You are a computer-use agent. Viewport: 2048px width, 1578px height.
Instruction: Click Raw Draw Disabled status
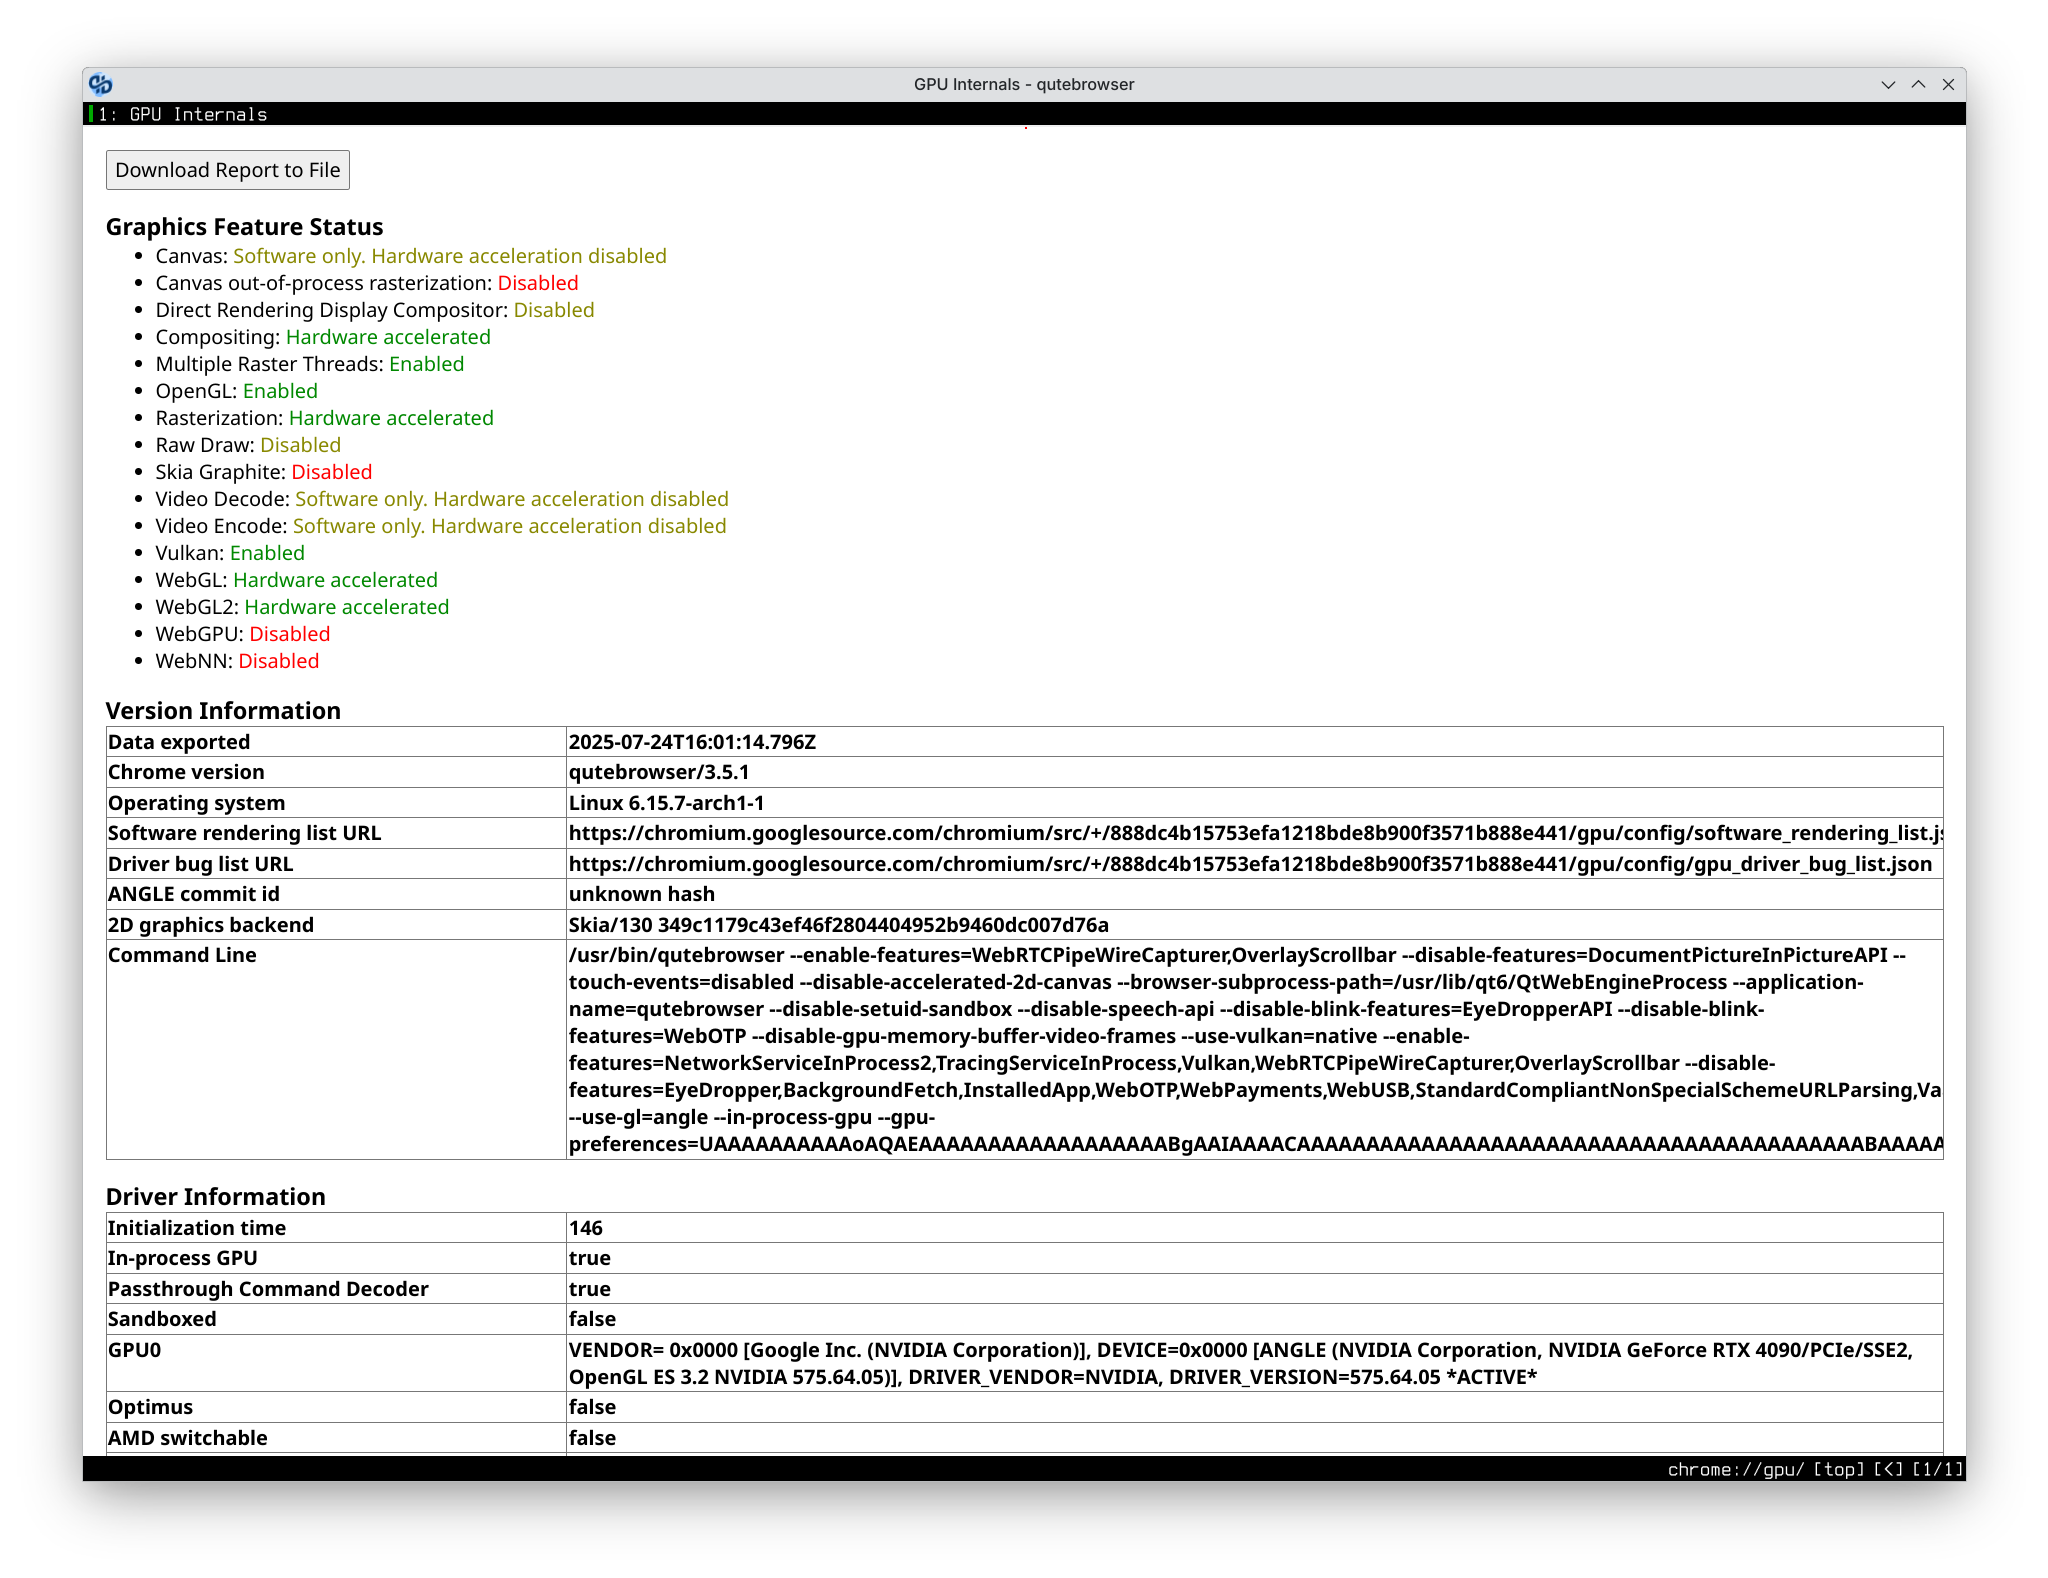tap(300, 445)
